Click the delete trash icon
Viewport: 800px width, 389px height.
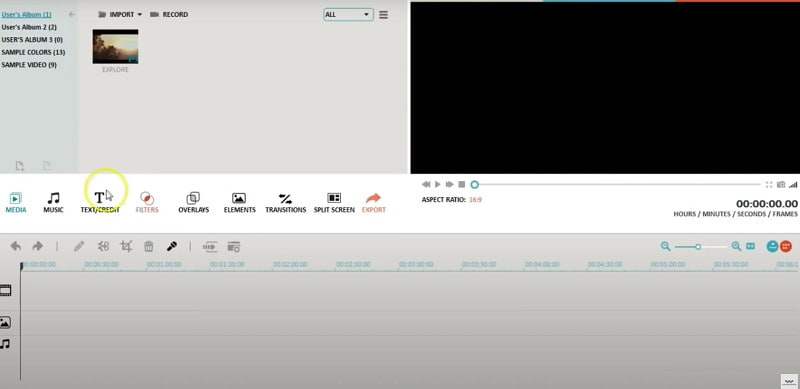click(x=148, y=247)
